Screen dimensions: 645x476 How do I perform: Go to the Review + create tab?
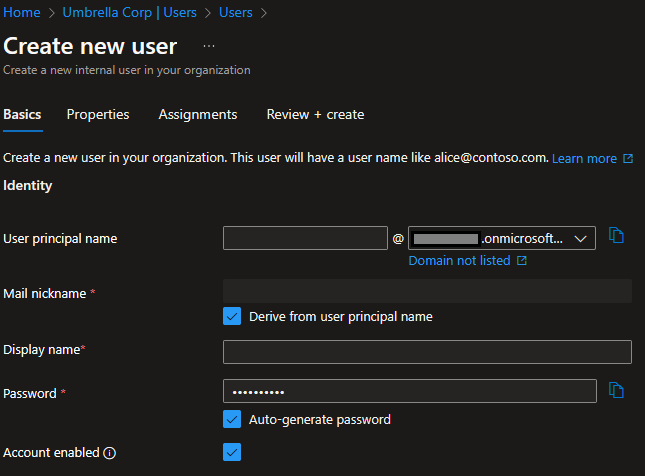tap(315, 114)
